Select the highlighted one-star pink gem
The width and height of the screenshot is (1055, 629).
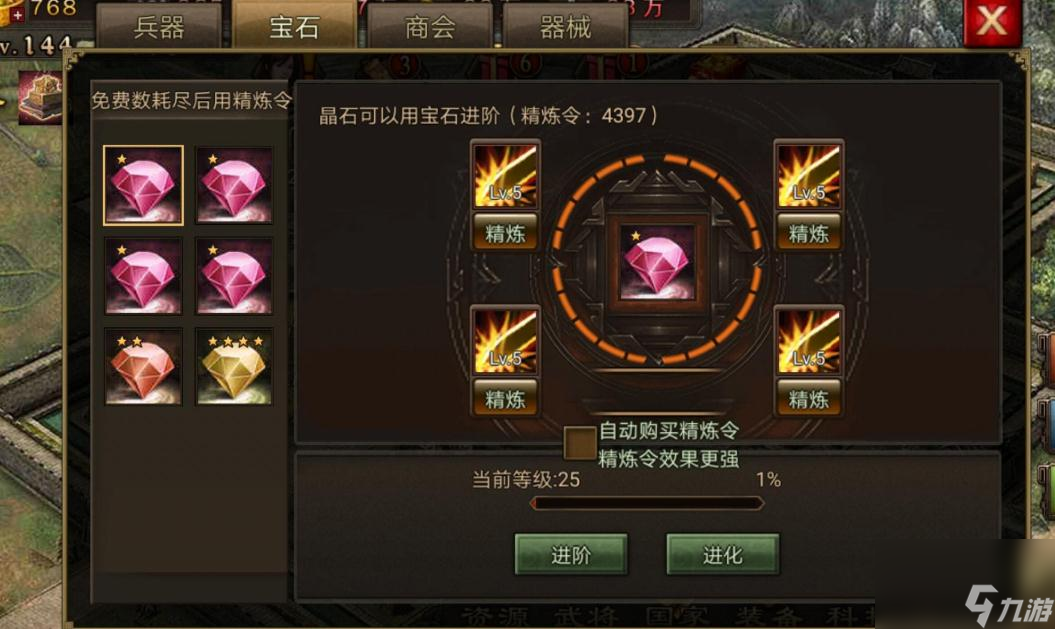(143, 185)
